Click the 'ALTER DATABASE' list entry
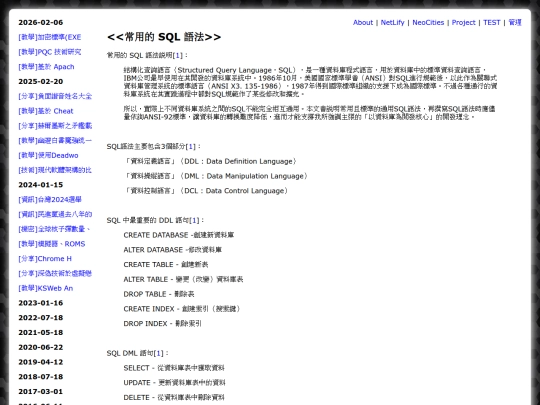The image size is (540, 405). click(173, 250)
